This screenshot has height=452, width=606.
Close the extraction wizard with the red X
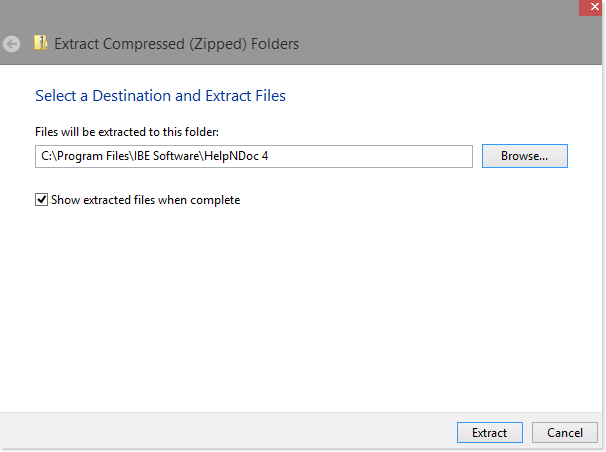coord(592,7)
